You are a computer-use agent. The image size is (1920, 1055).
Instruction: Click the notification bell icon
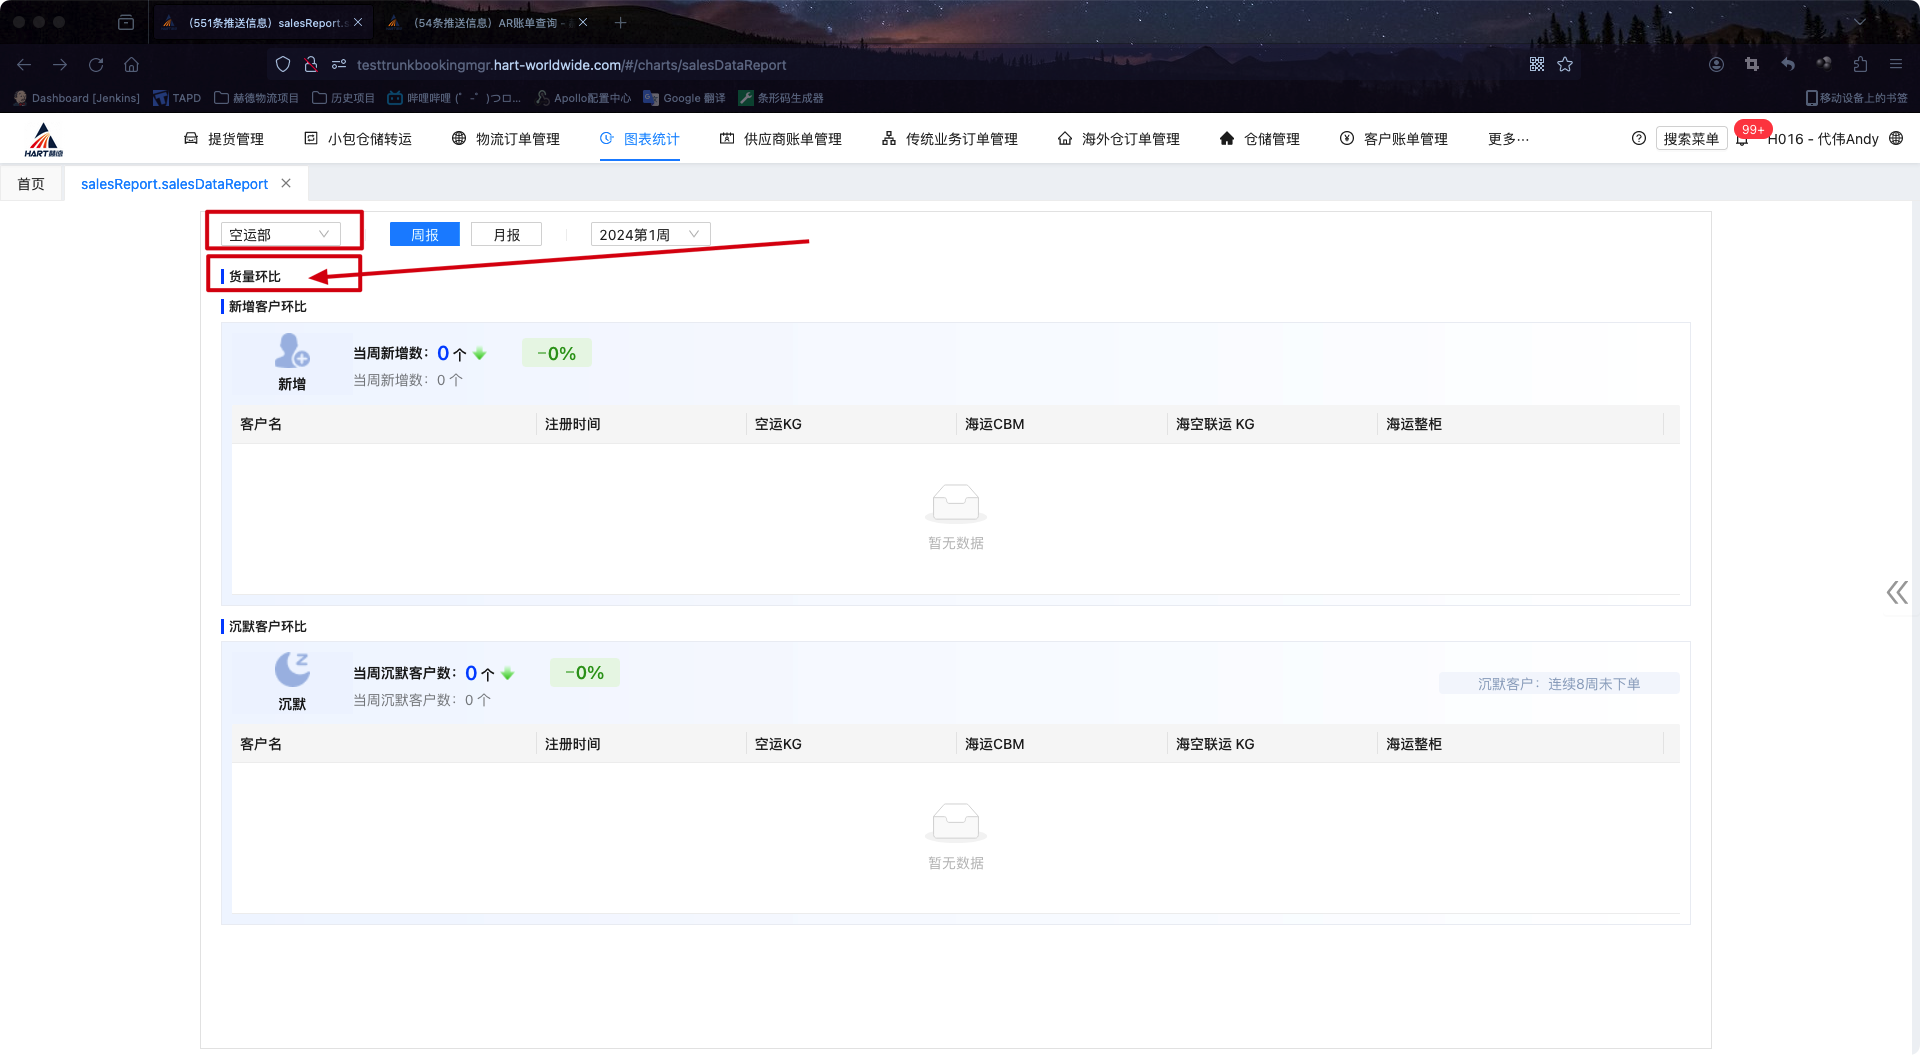tap(1742, 140)
